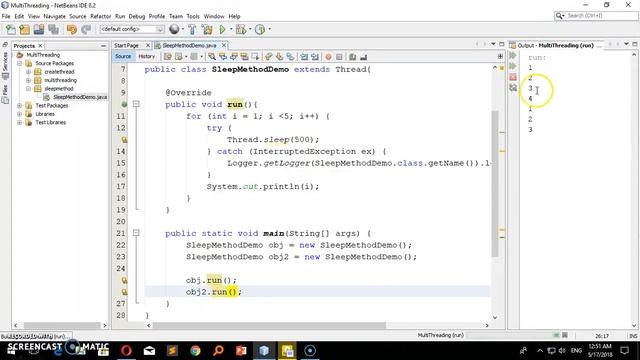Open the Debug Project dropdown arrow
This screenshot has height=360, width=640.
point(250,29)
